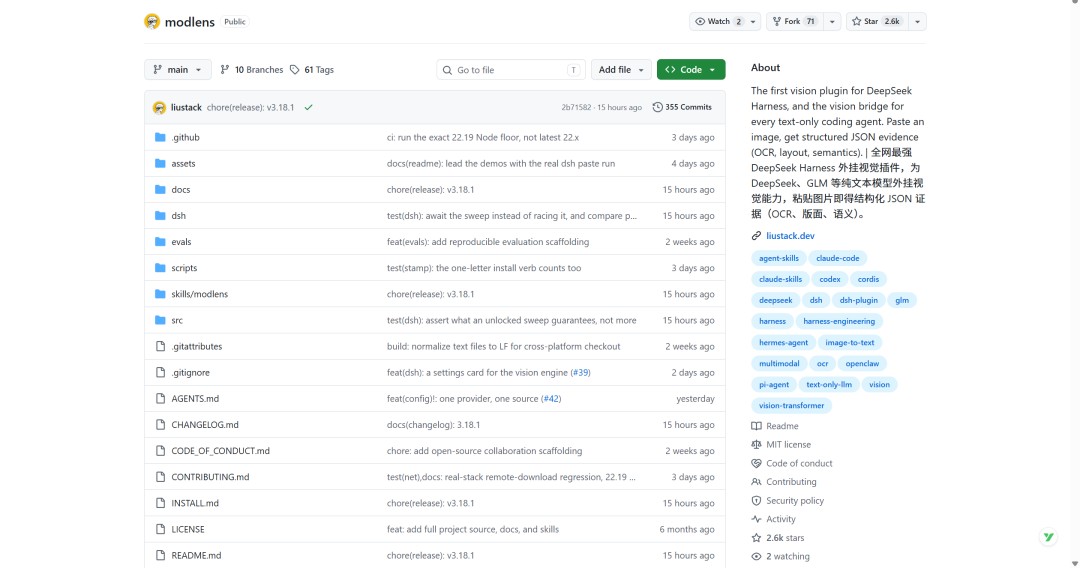1080x568 pixels.
Task: Click the branches icon beside 10 Branches
Action: (x=225, y=70)
